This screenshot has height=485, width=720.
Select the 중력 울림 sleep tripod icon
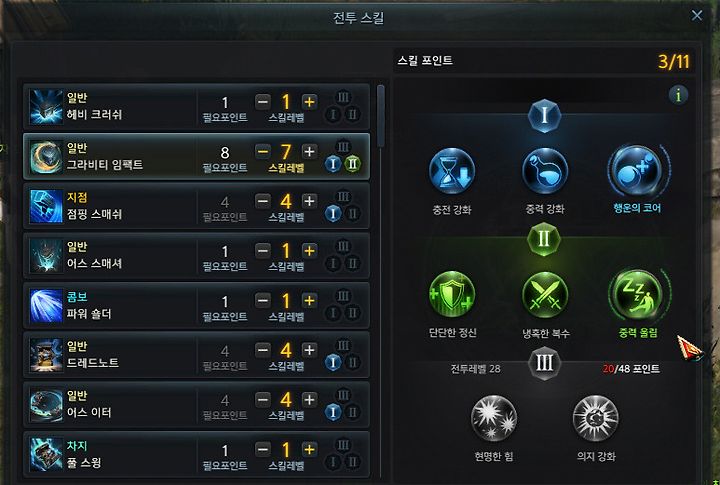tap(637, 294)
